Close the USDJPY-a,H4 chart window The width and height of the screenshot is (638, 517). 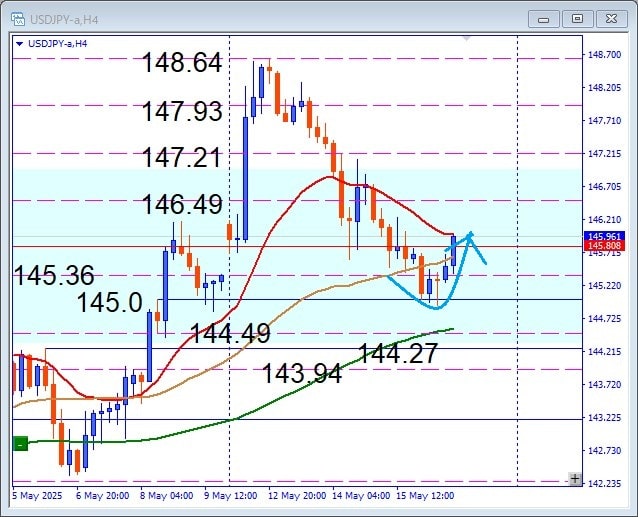tap(612, 19)
